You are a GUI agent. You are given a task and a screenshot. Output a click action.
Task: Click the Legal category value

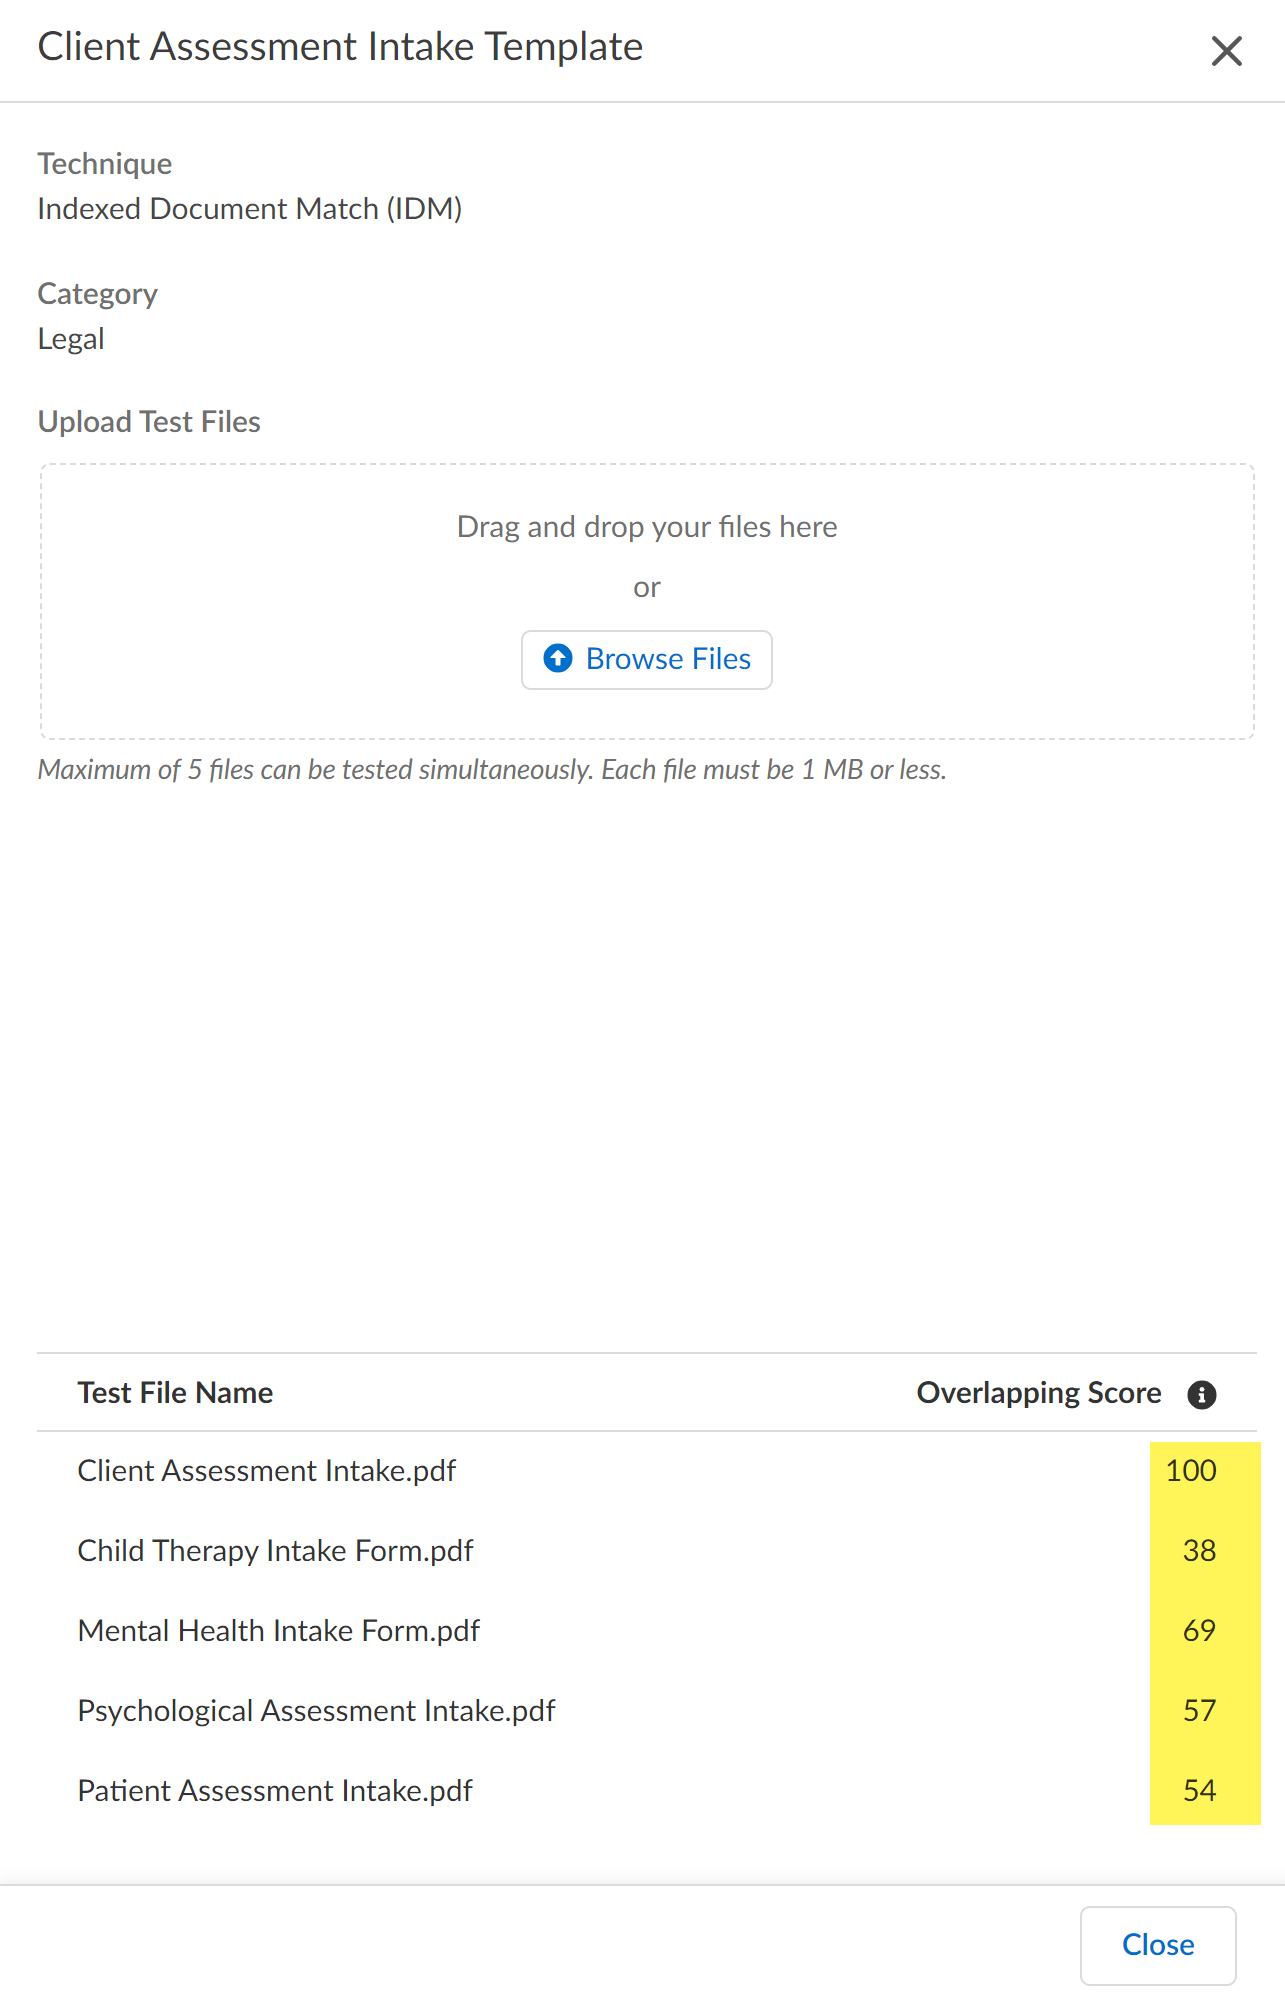pos(71,338)
